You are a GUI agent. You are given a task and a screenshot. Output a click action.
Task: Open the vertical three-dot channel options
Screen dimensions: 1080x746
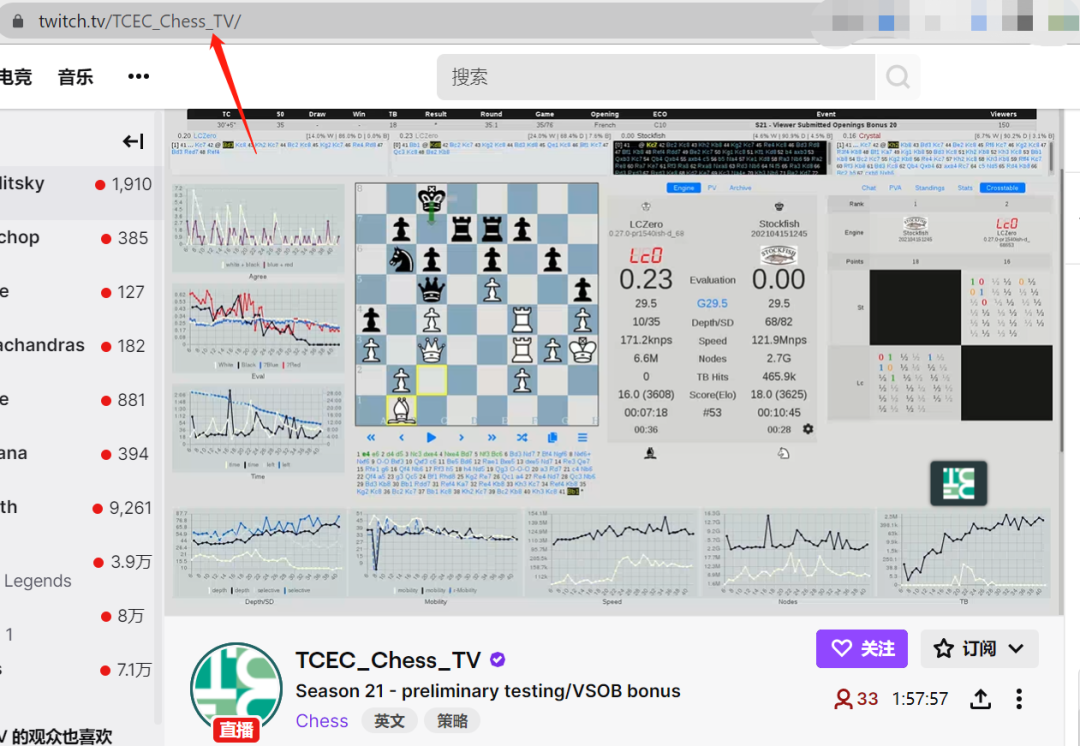coord(1019,699)
